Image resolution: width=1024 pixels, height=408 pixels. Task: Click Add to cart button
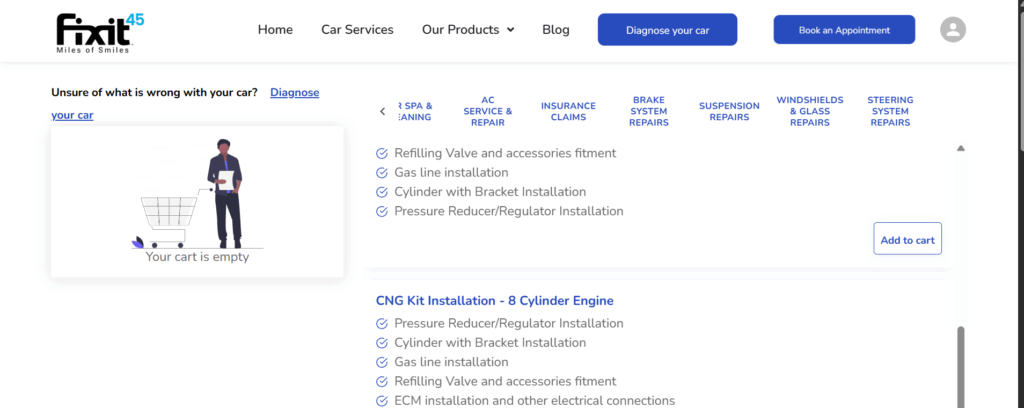907,239
